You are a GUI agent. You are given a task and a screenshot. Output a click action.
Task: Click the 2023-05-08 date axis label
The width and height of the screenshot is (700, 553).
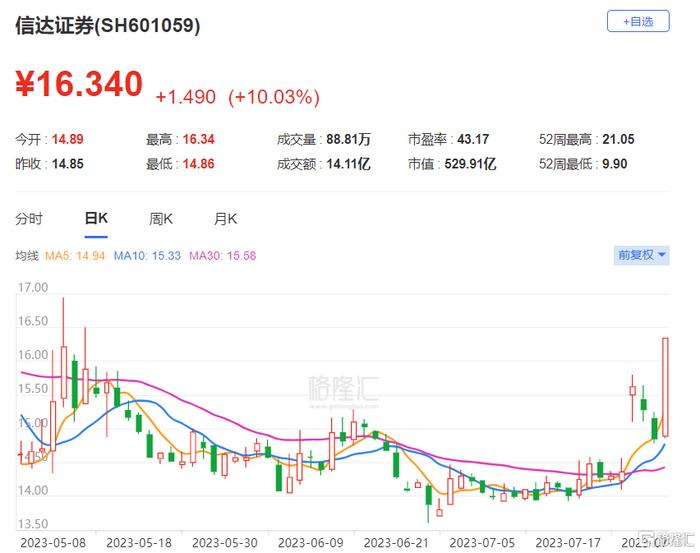[x=53, y=543]
